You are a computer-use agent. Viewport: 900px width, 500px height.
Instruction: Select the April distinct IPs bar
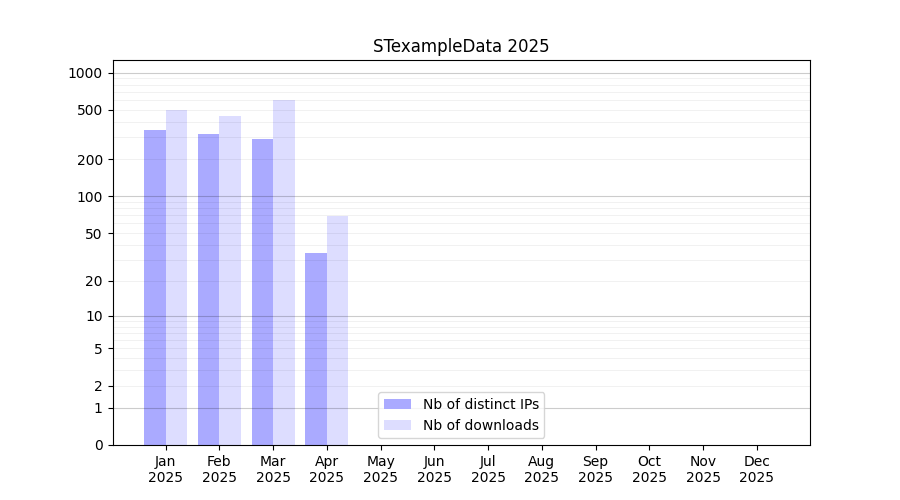point(316,349)
